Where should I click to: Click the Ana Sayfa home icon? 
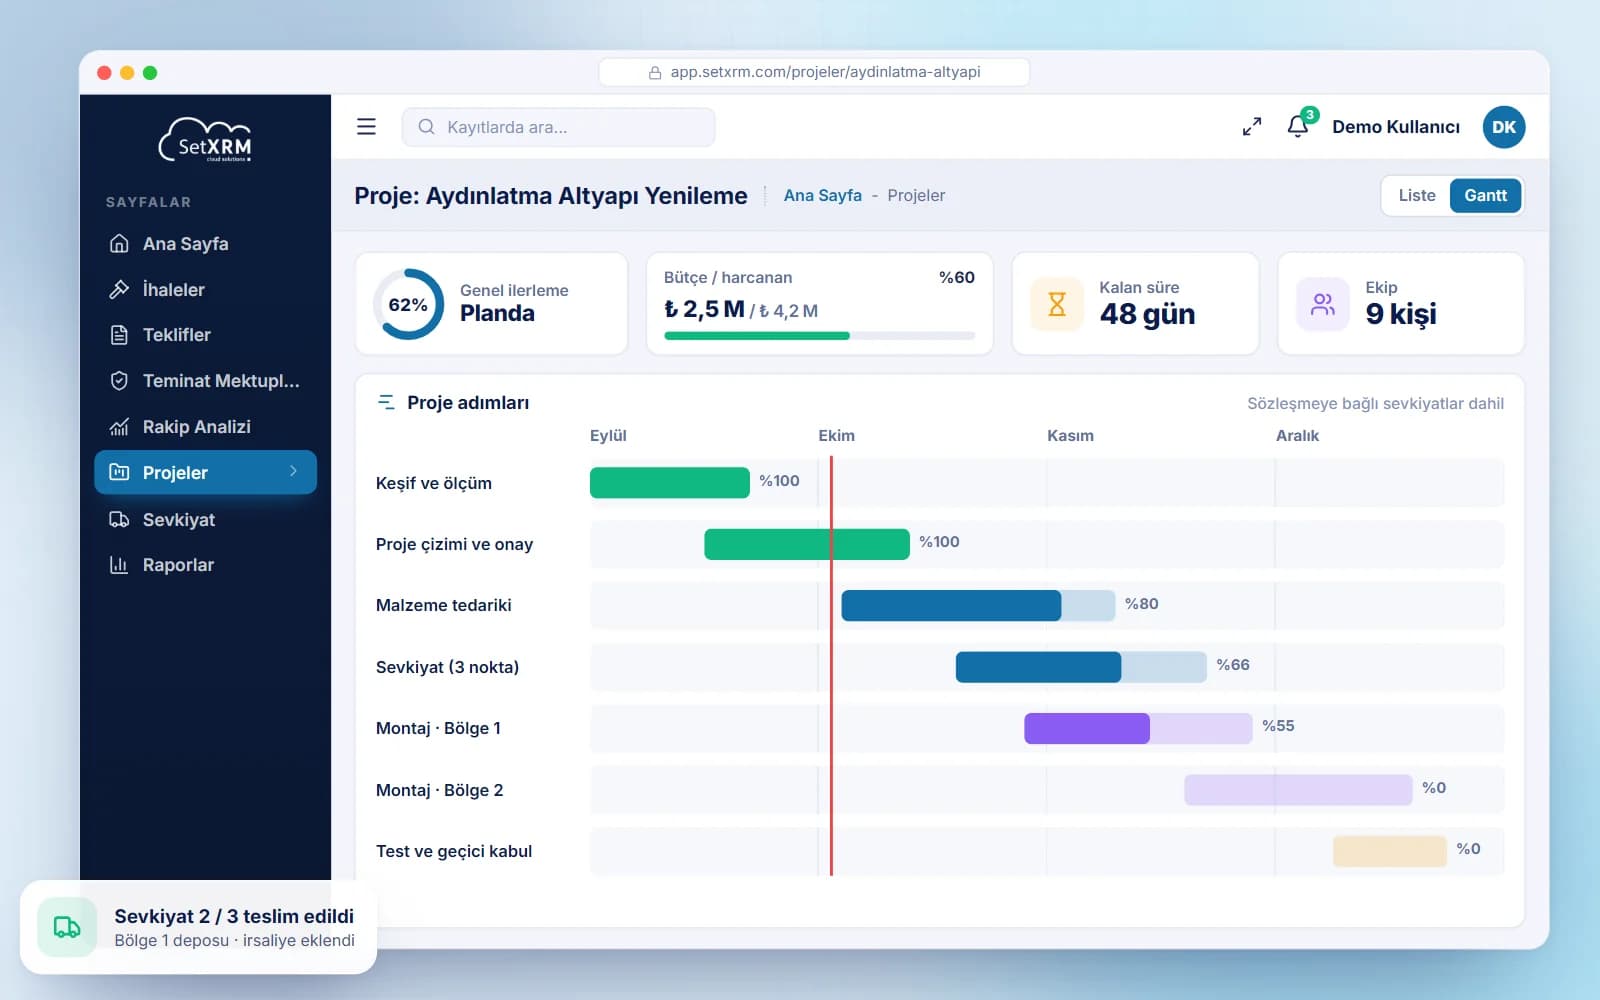click(x=119, y=243)
